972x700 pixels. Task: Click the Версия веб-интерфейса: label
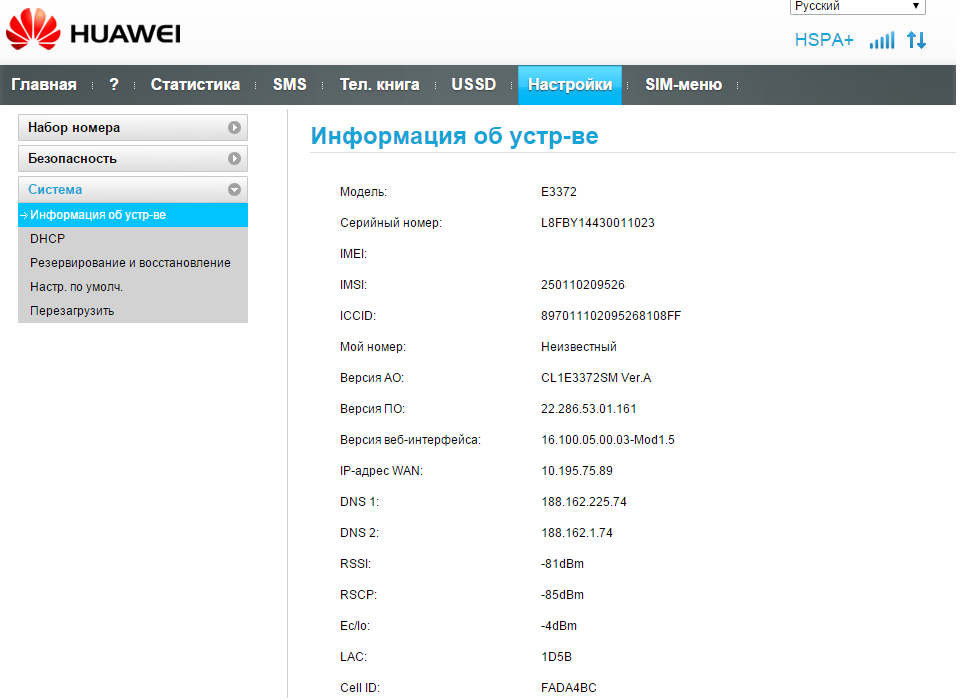pos(410,440)
